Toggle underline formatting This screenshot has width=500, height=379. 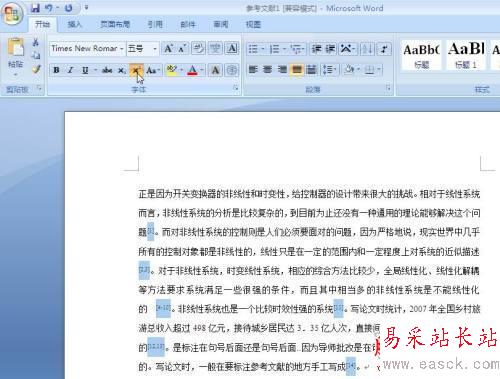(x=85, y=70)
